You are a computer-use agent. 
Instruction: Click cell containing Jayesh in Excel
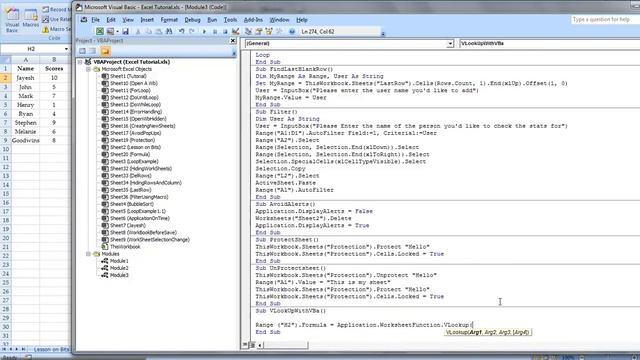[25, 78]
